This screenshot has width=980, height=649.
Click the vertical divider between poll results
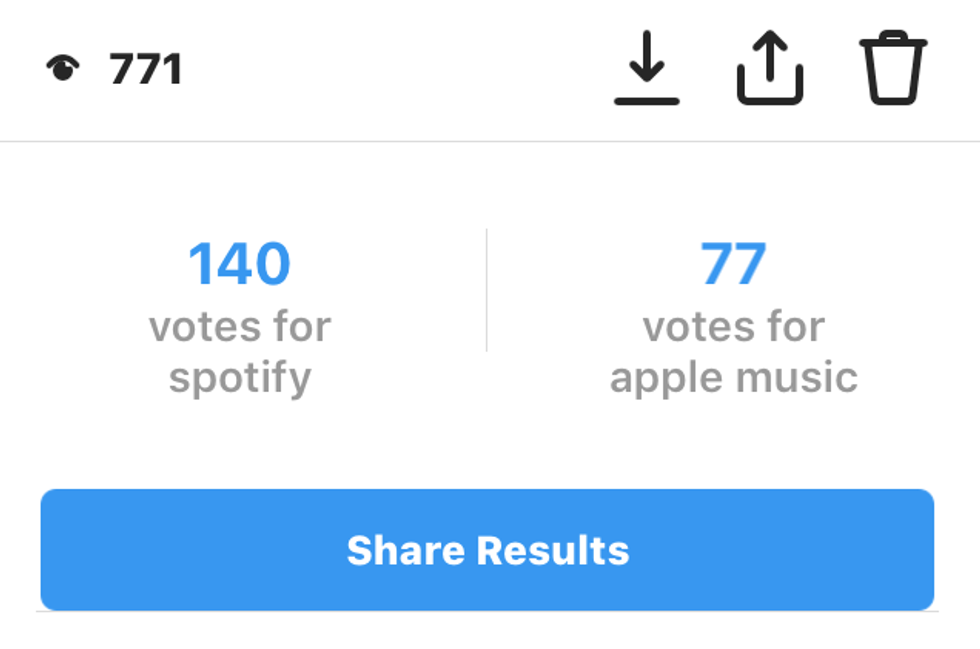pyautogui.click(x=487, y=290)
